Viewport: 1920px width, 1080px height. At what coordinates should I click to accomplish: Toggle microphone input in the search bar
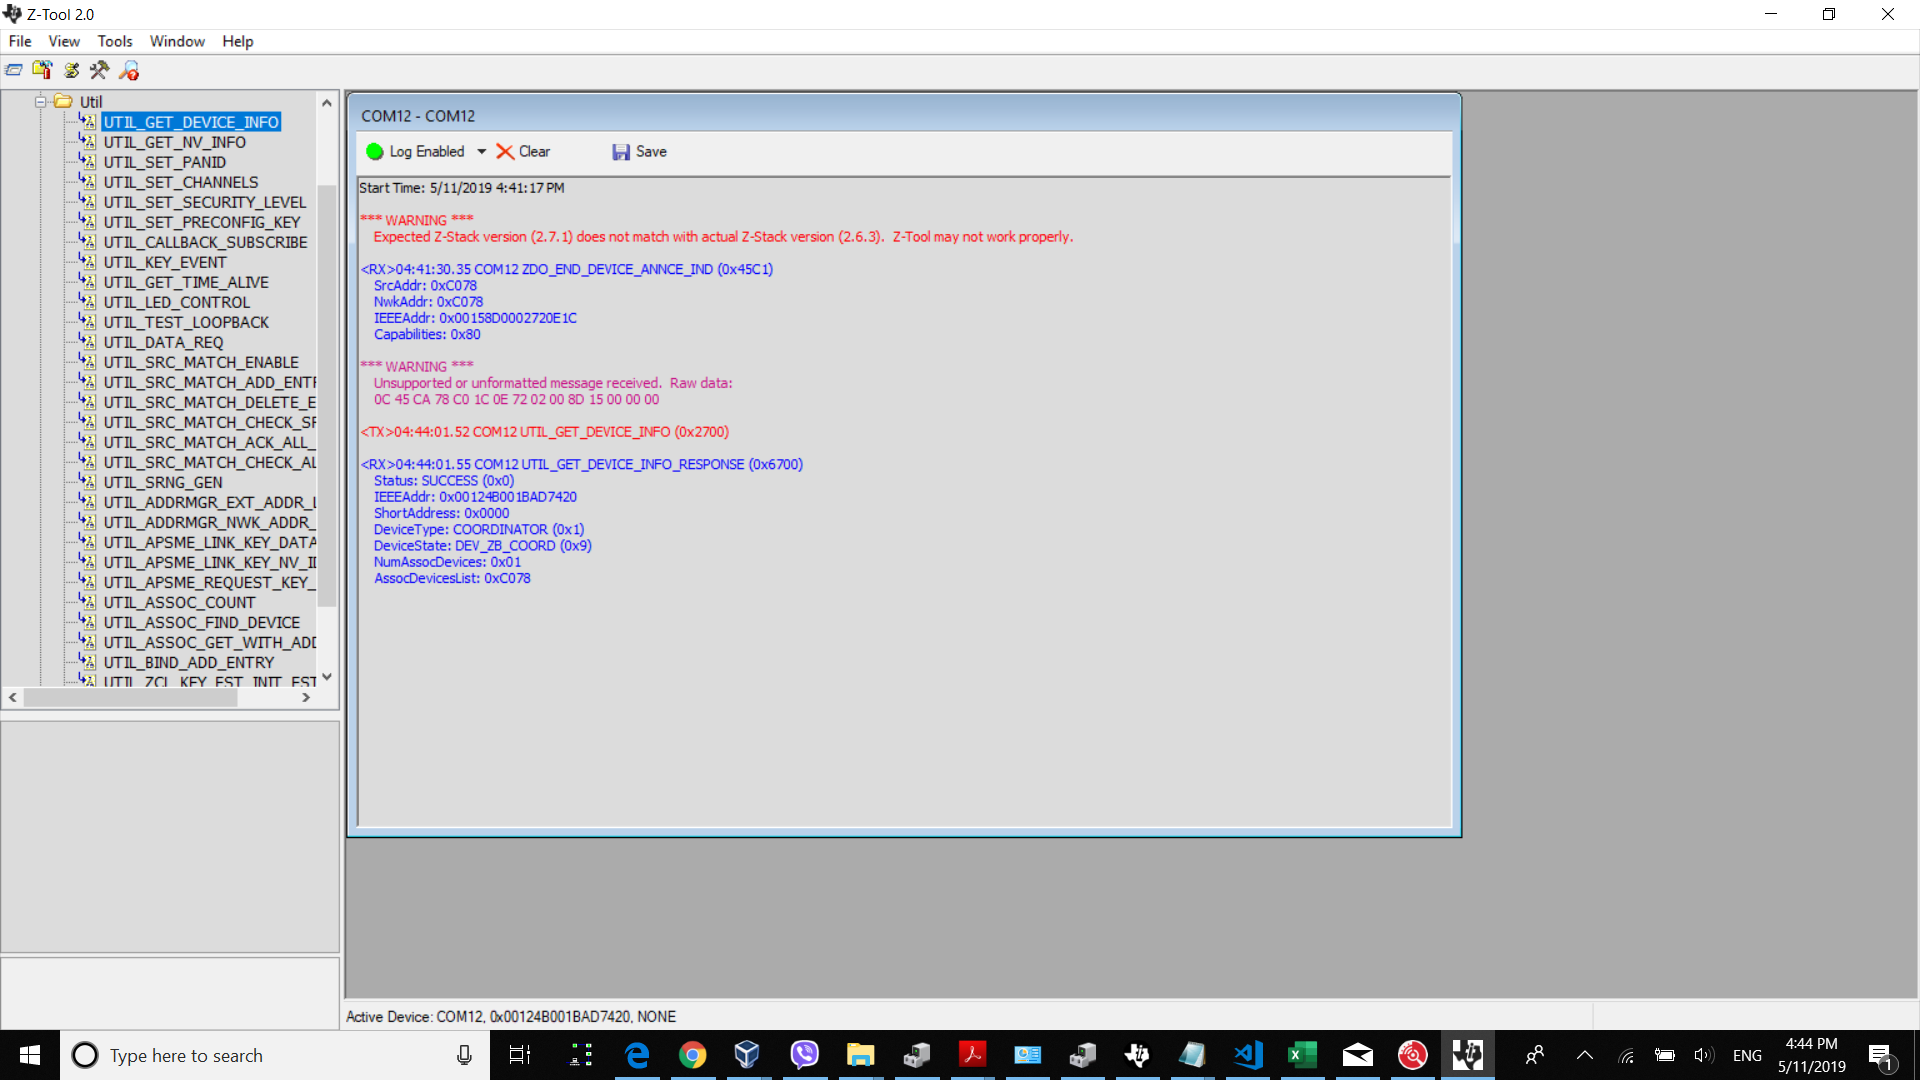point(463,1055)
